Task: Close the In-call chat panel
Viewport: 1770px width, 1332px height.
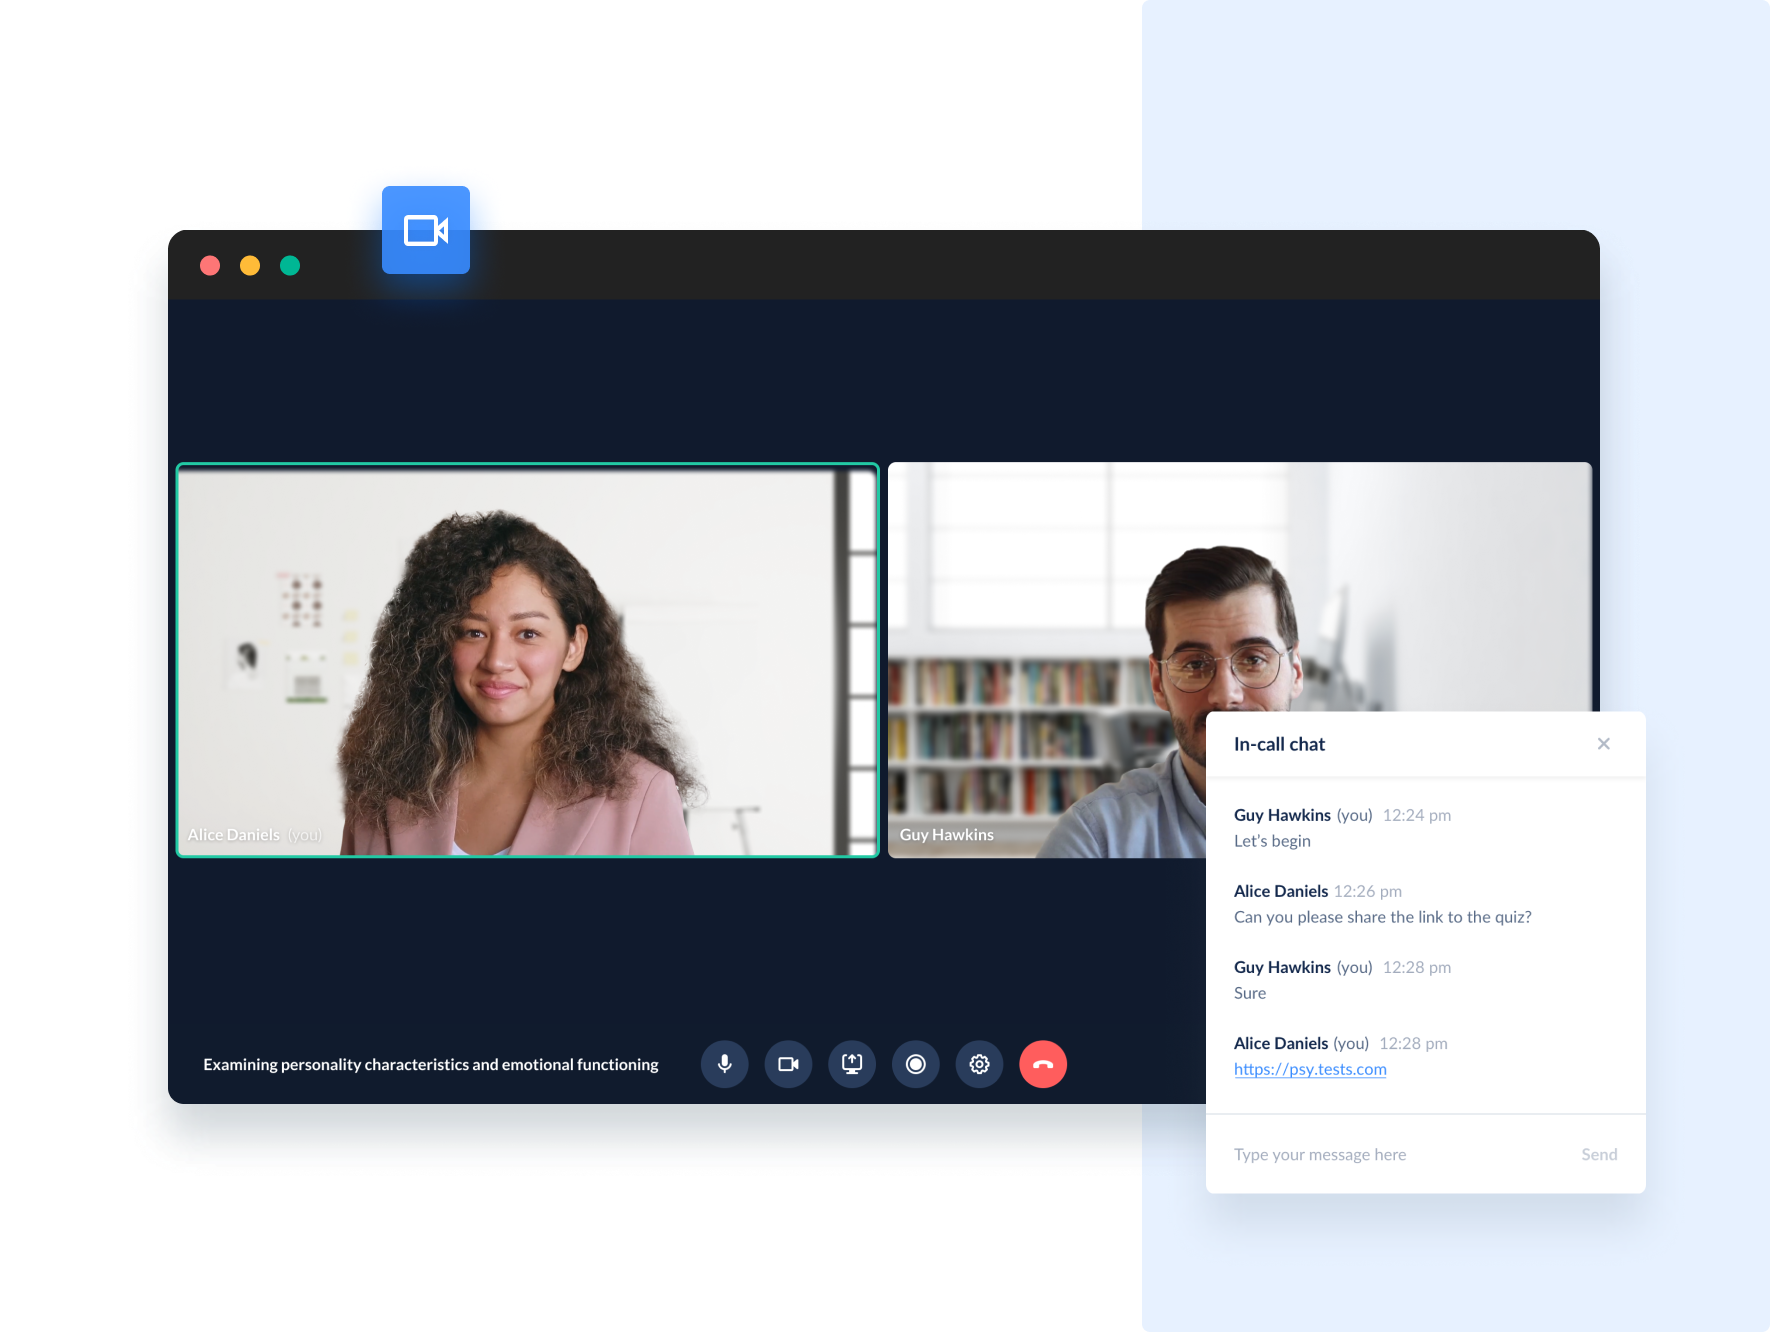Action: click(x=1604, y=743)
